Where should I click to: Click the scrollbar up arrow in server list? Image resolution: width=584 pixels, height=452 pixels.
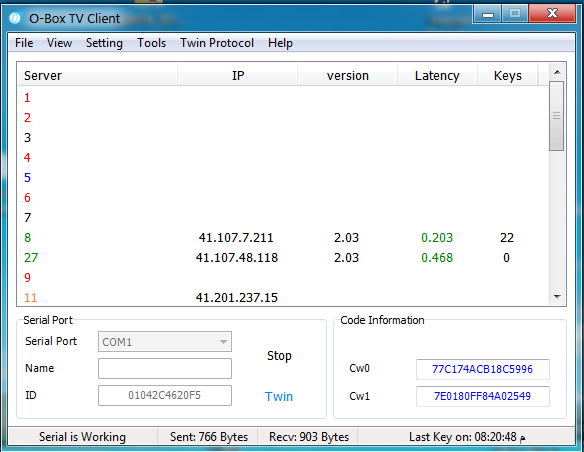[557, 72]
